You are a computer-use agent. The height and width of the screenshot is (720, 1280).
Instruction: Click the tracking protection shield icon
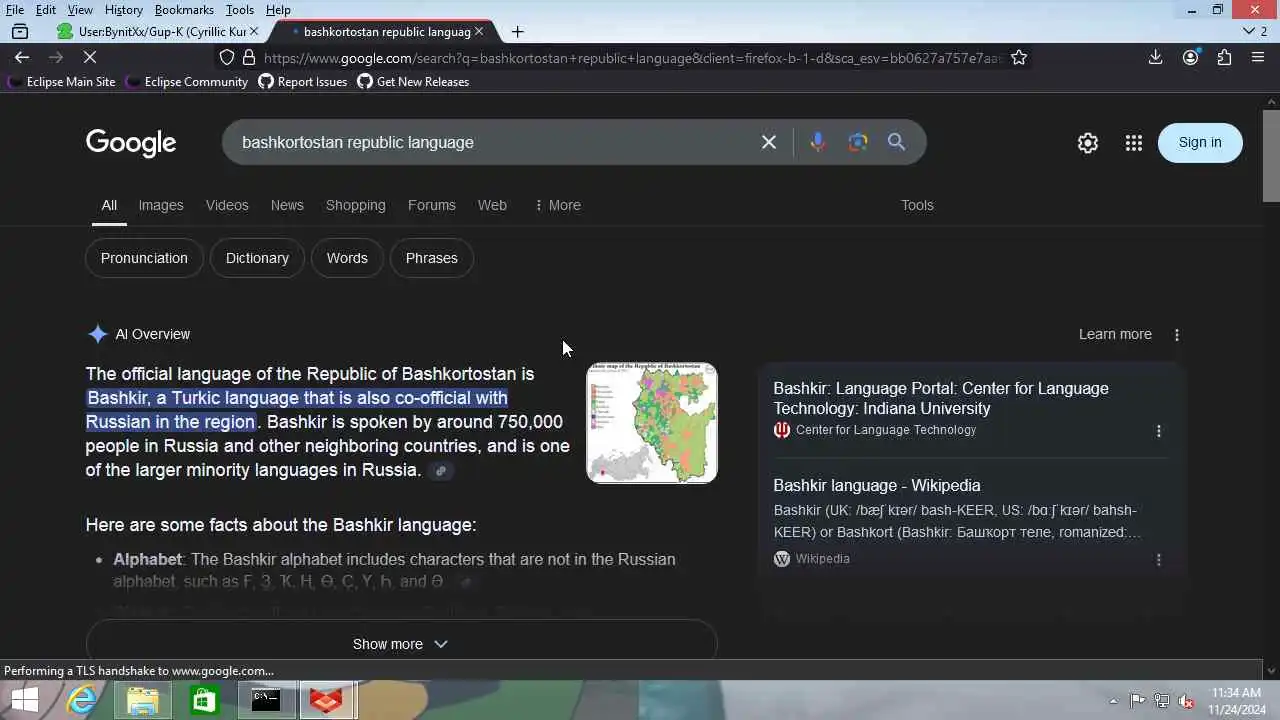point(227,57)
